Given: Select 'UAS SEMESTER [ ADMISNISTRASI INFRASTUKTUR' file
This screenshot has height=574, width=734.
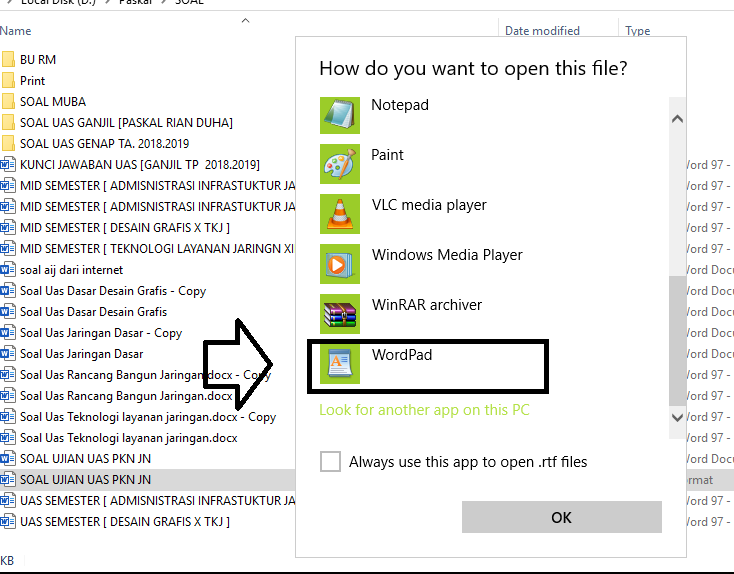Looking at the screenshot, I should [x=157, y=501].
